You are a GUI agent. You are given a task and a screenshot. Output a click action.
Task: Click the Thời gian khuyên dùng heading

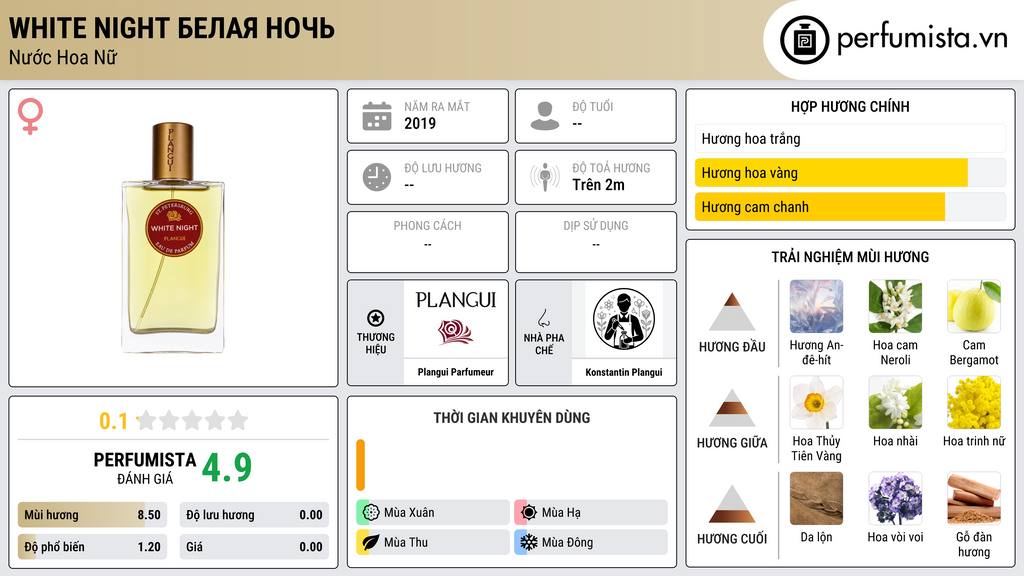point(512,418)
